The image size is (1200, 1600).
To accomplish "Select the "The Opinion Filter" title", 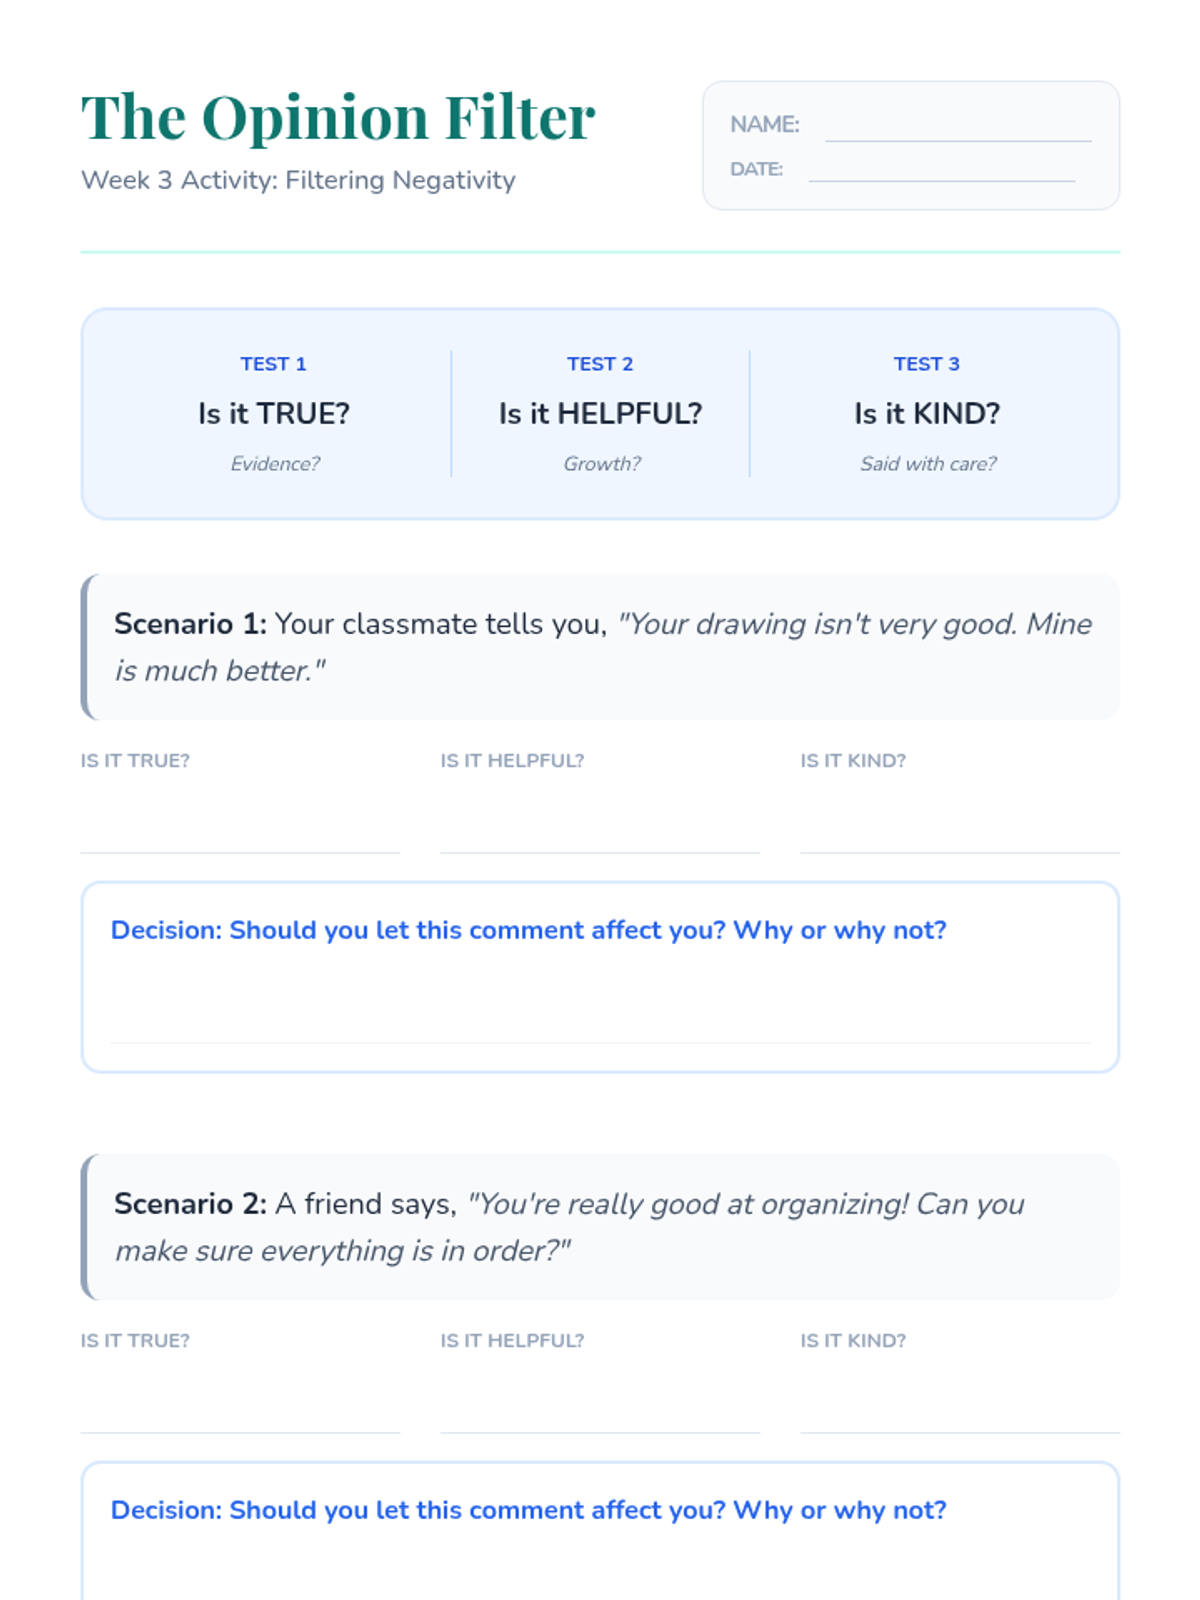I will [338, 117].
